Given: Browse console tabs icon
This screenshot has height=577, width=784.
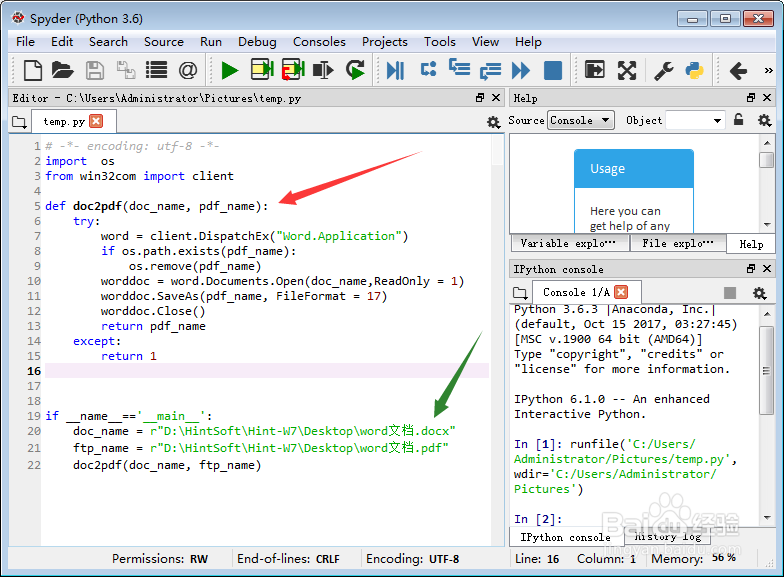Looking at the screenshot, I should (520, 292).
